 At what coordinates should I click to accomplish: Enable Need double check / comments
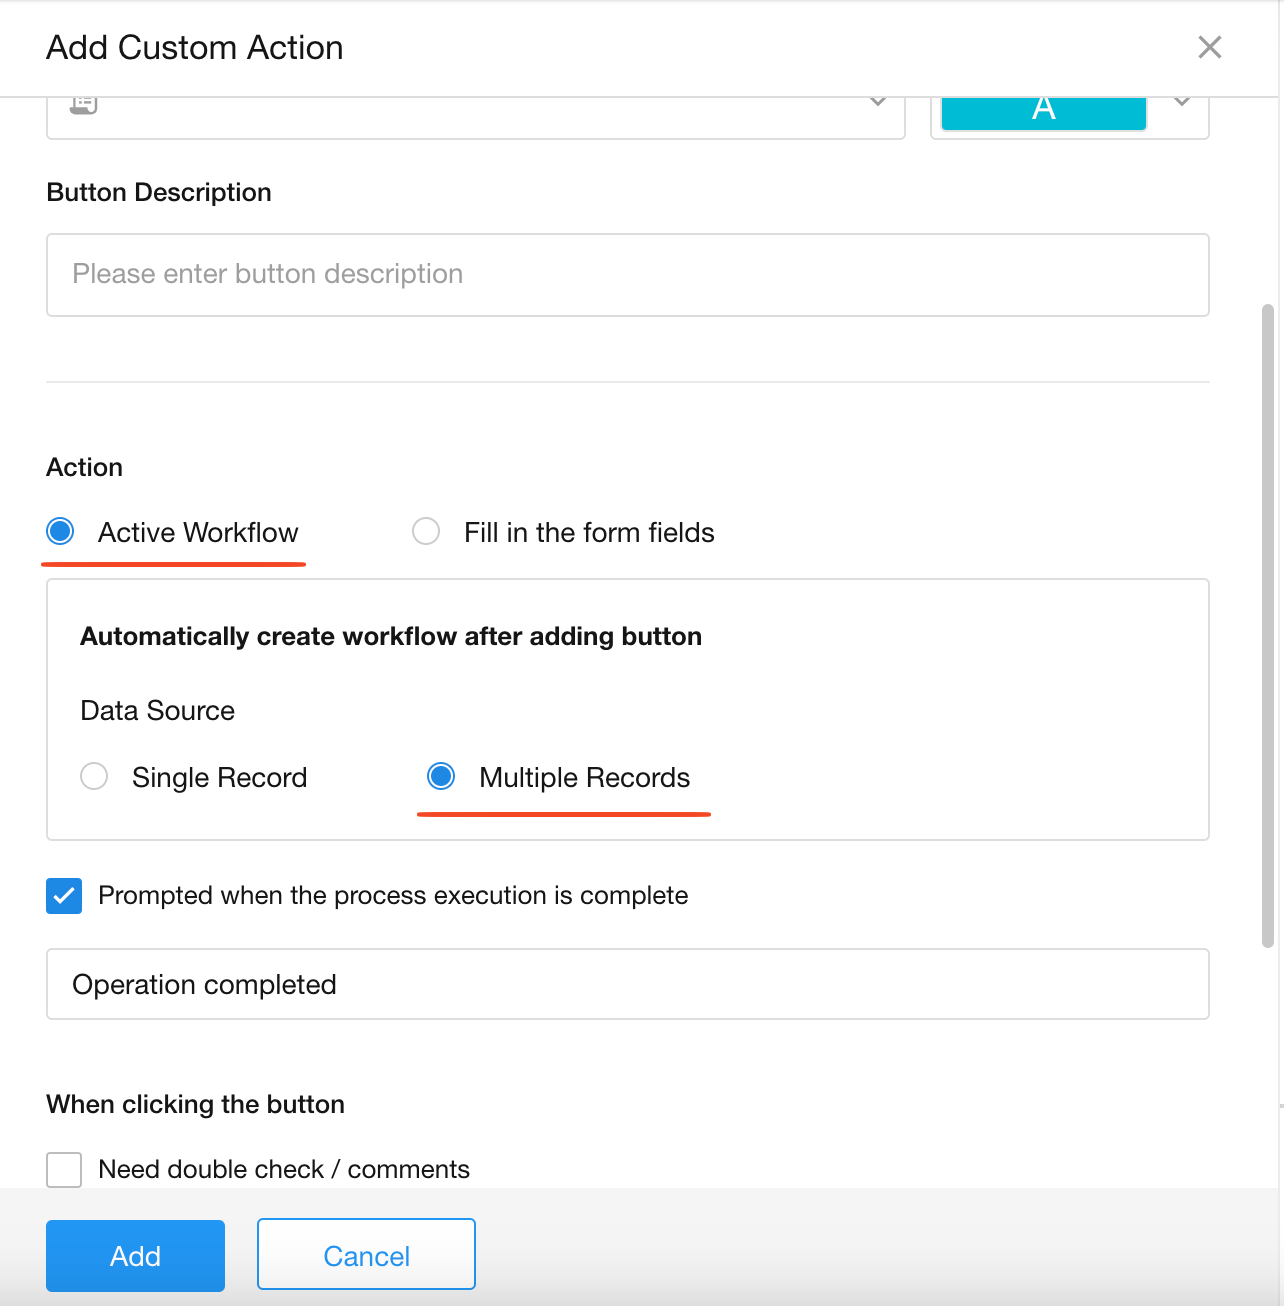point(64,1169)
